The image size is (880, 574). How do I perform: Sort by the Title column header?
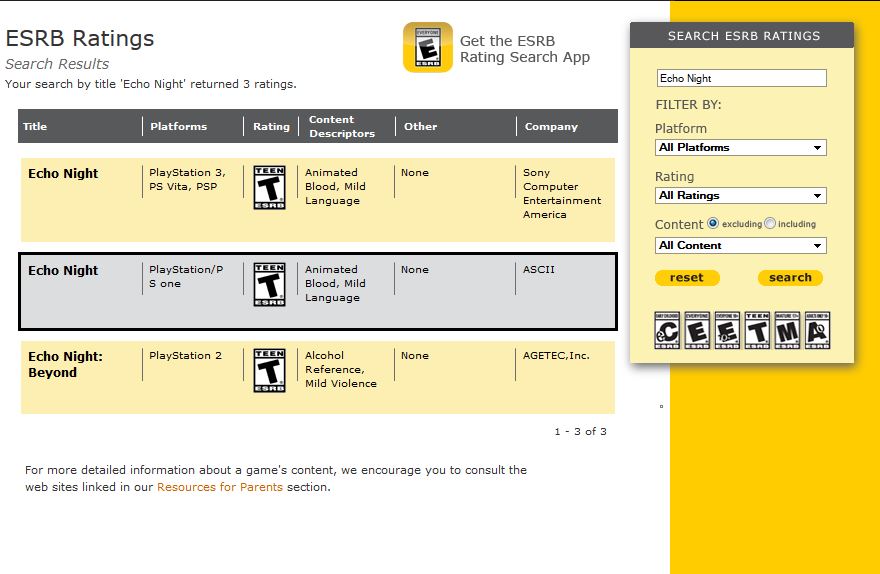35,126
